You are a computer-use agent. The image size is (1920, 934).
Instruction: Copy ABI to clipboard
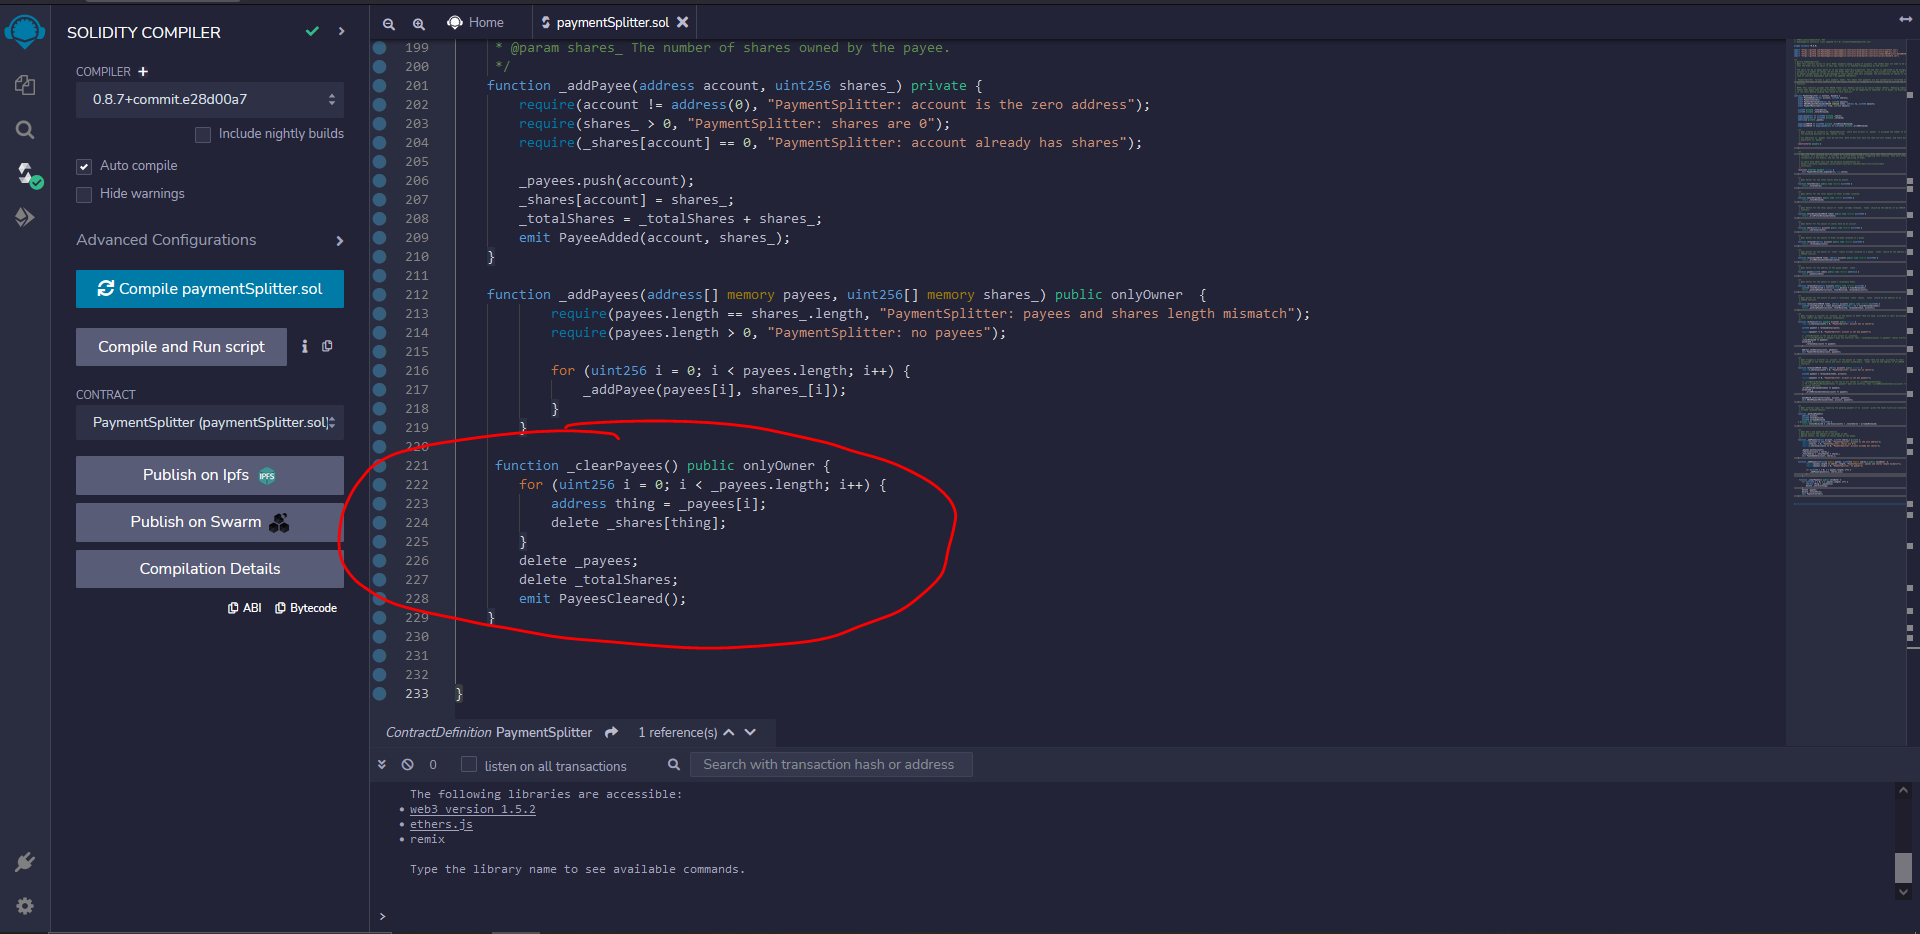click(x=245, y=608)
